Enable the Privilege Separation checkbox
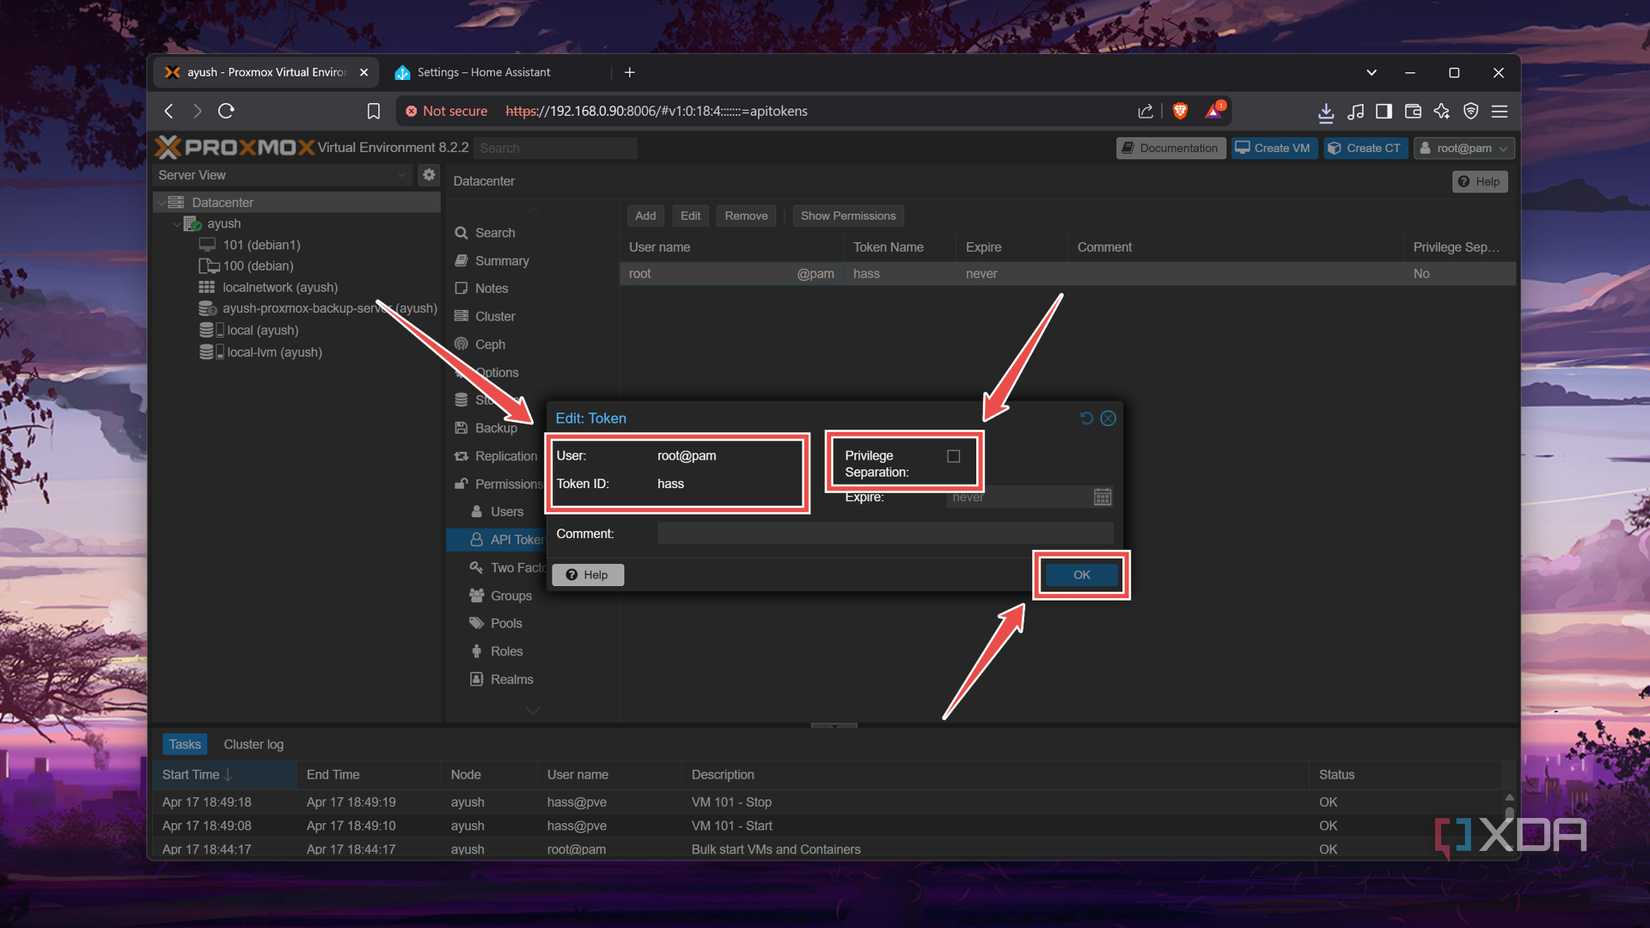The width and height of the screenshot is (1650, 928). 954,455
